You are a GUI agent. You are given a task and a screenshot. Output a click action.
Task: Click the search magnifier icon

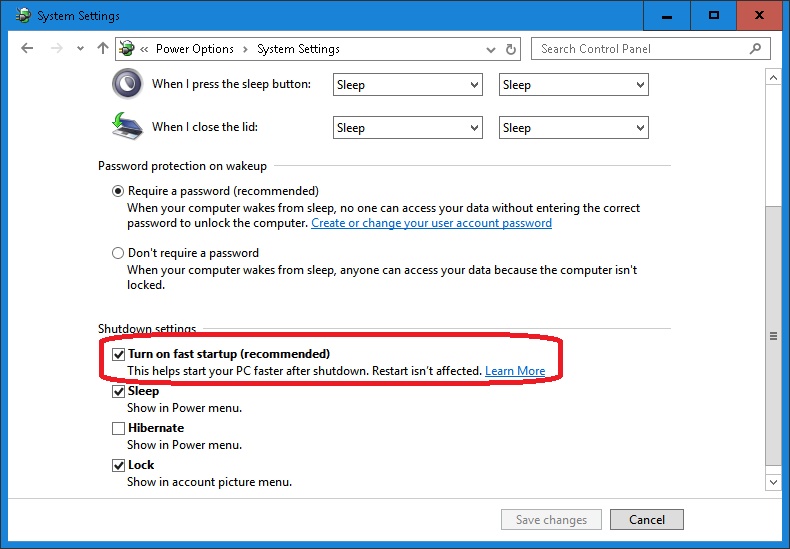click(x=756, y=48)
